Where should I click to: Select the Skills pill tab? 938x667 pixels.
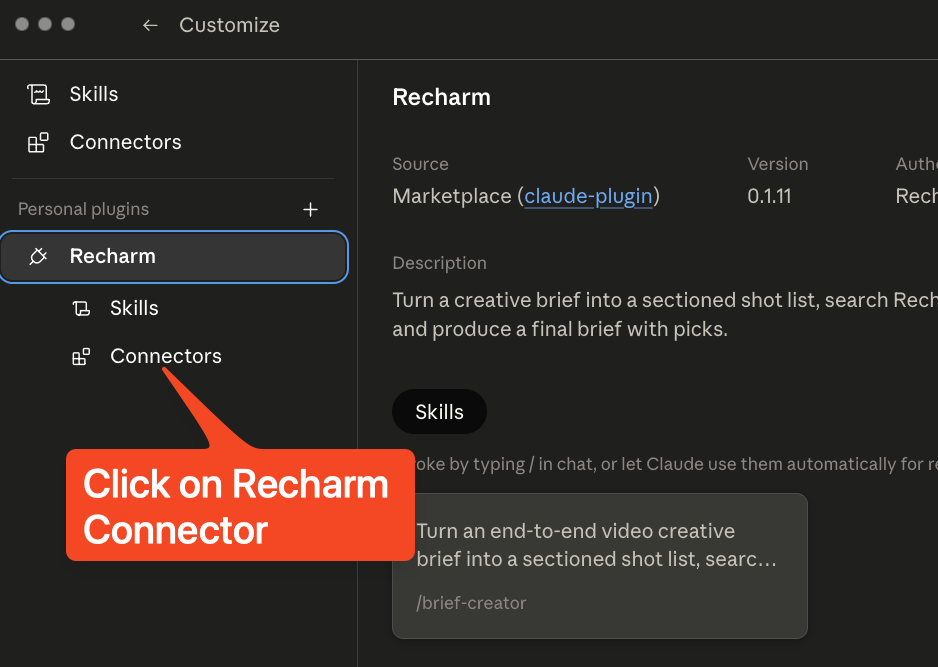[x=439, y=412]
